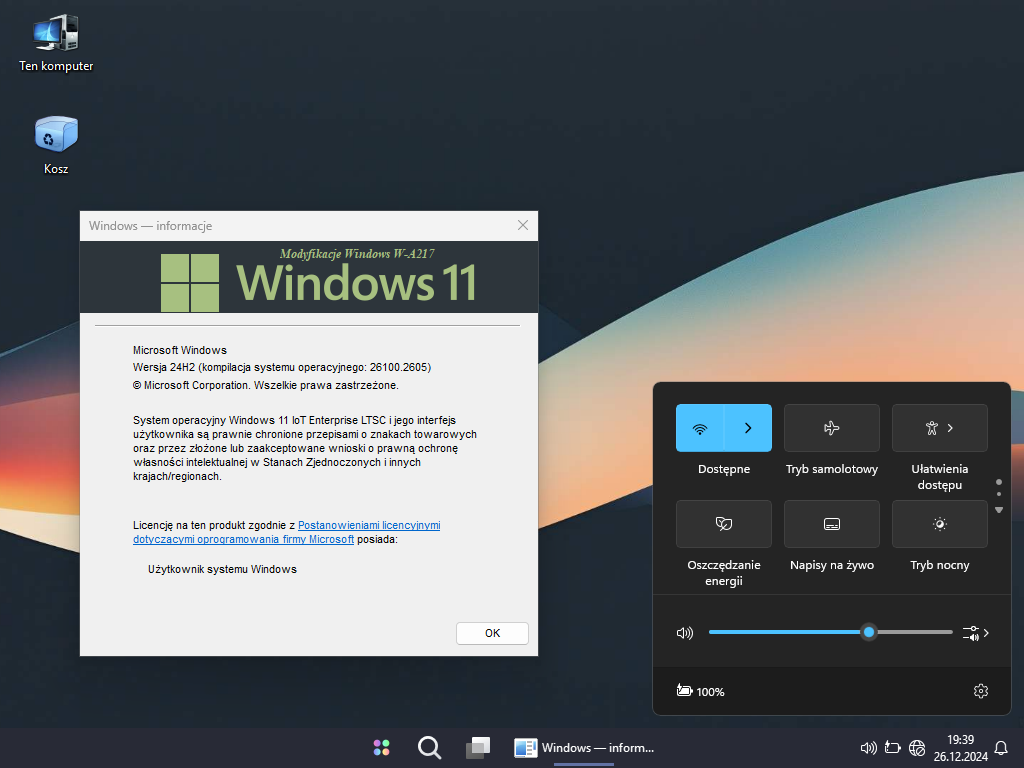Open quick settings gear icon
This screenshot has height=768, width=1024.
[980, 691]
